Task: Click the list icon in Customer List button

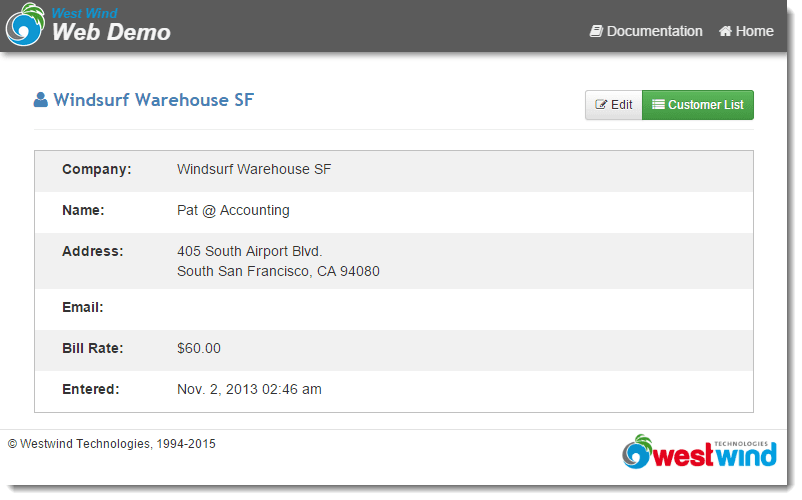Action: click(x=658, y=105)
